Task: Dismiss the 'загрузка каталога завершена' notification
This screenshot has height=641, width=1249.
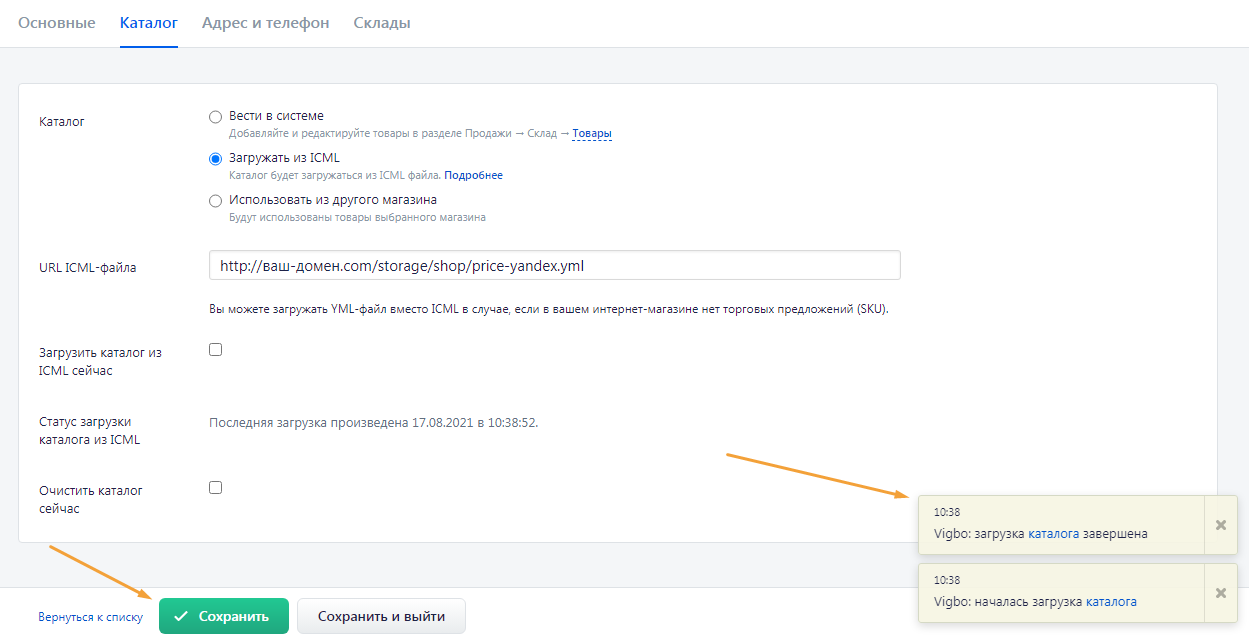Action: 1220,525
